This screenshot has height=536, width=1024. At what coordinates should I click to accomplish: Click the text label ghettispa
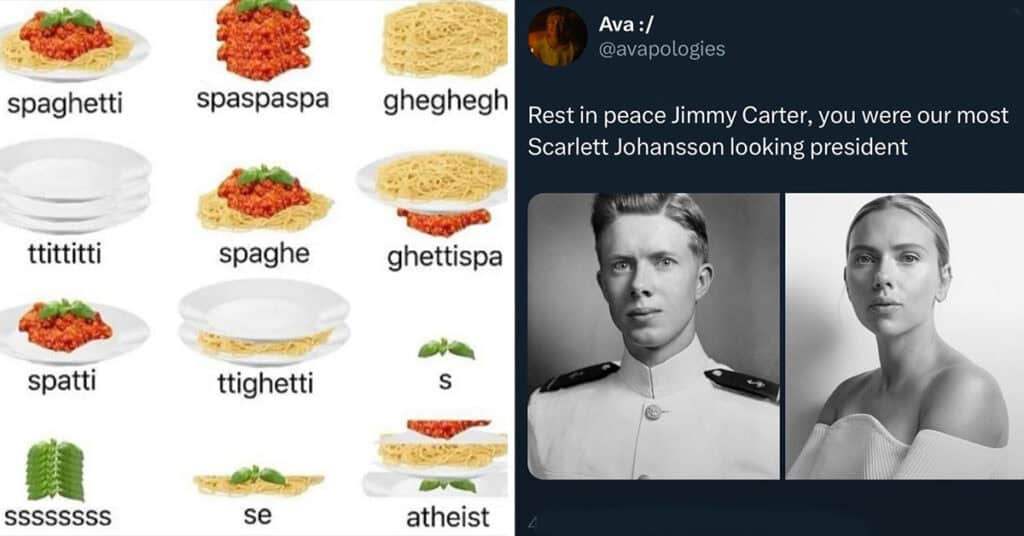pos(445,257)
